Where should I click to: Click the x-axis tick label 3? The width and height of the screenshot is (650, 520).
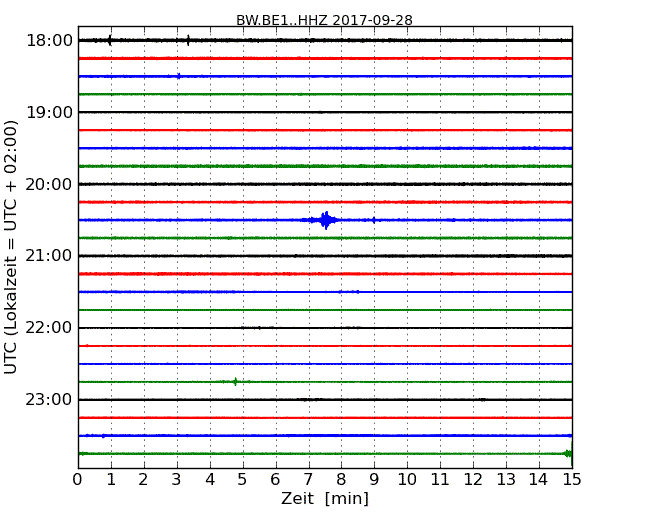(177, 480)
